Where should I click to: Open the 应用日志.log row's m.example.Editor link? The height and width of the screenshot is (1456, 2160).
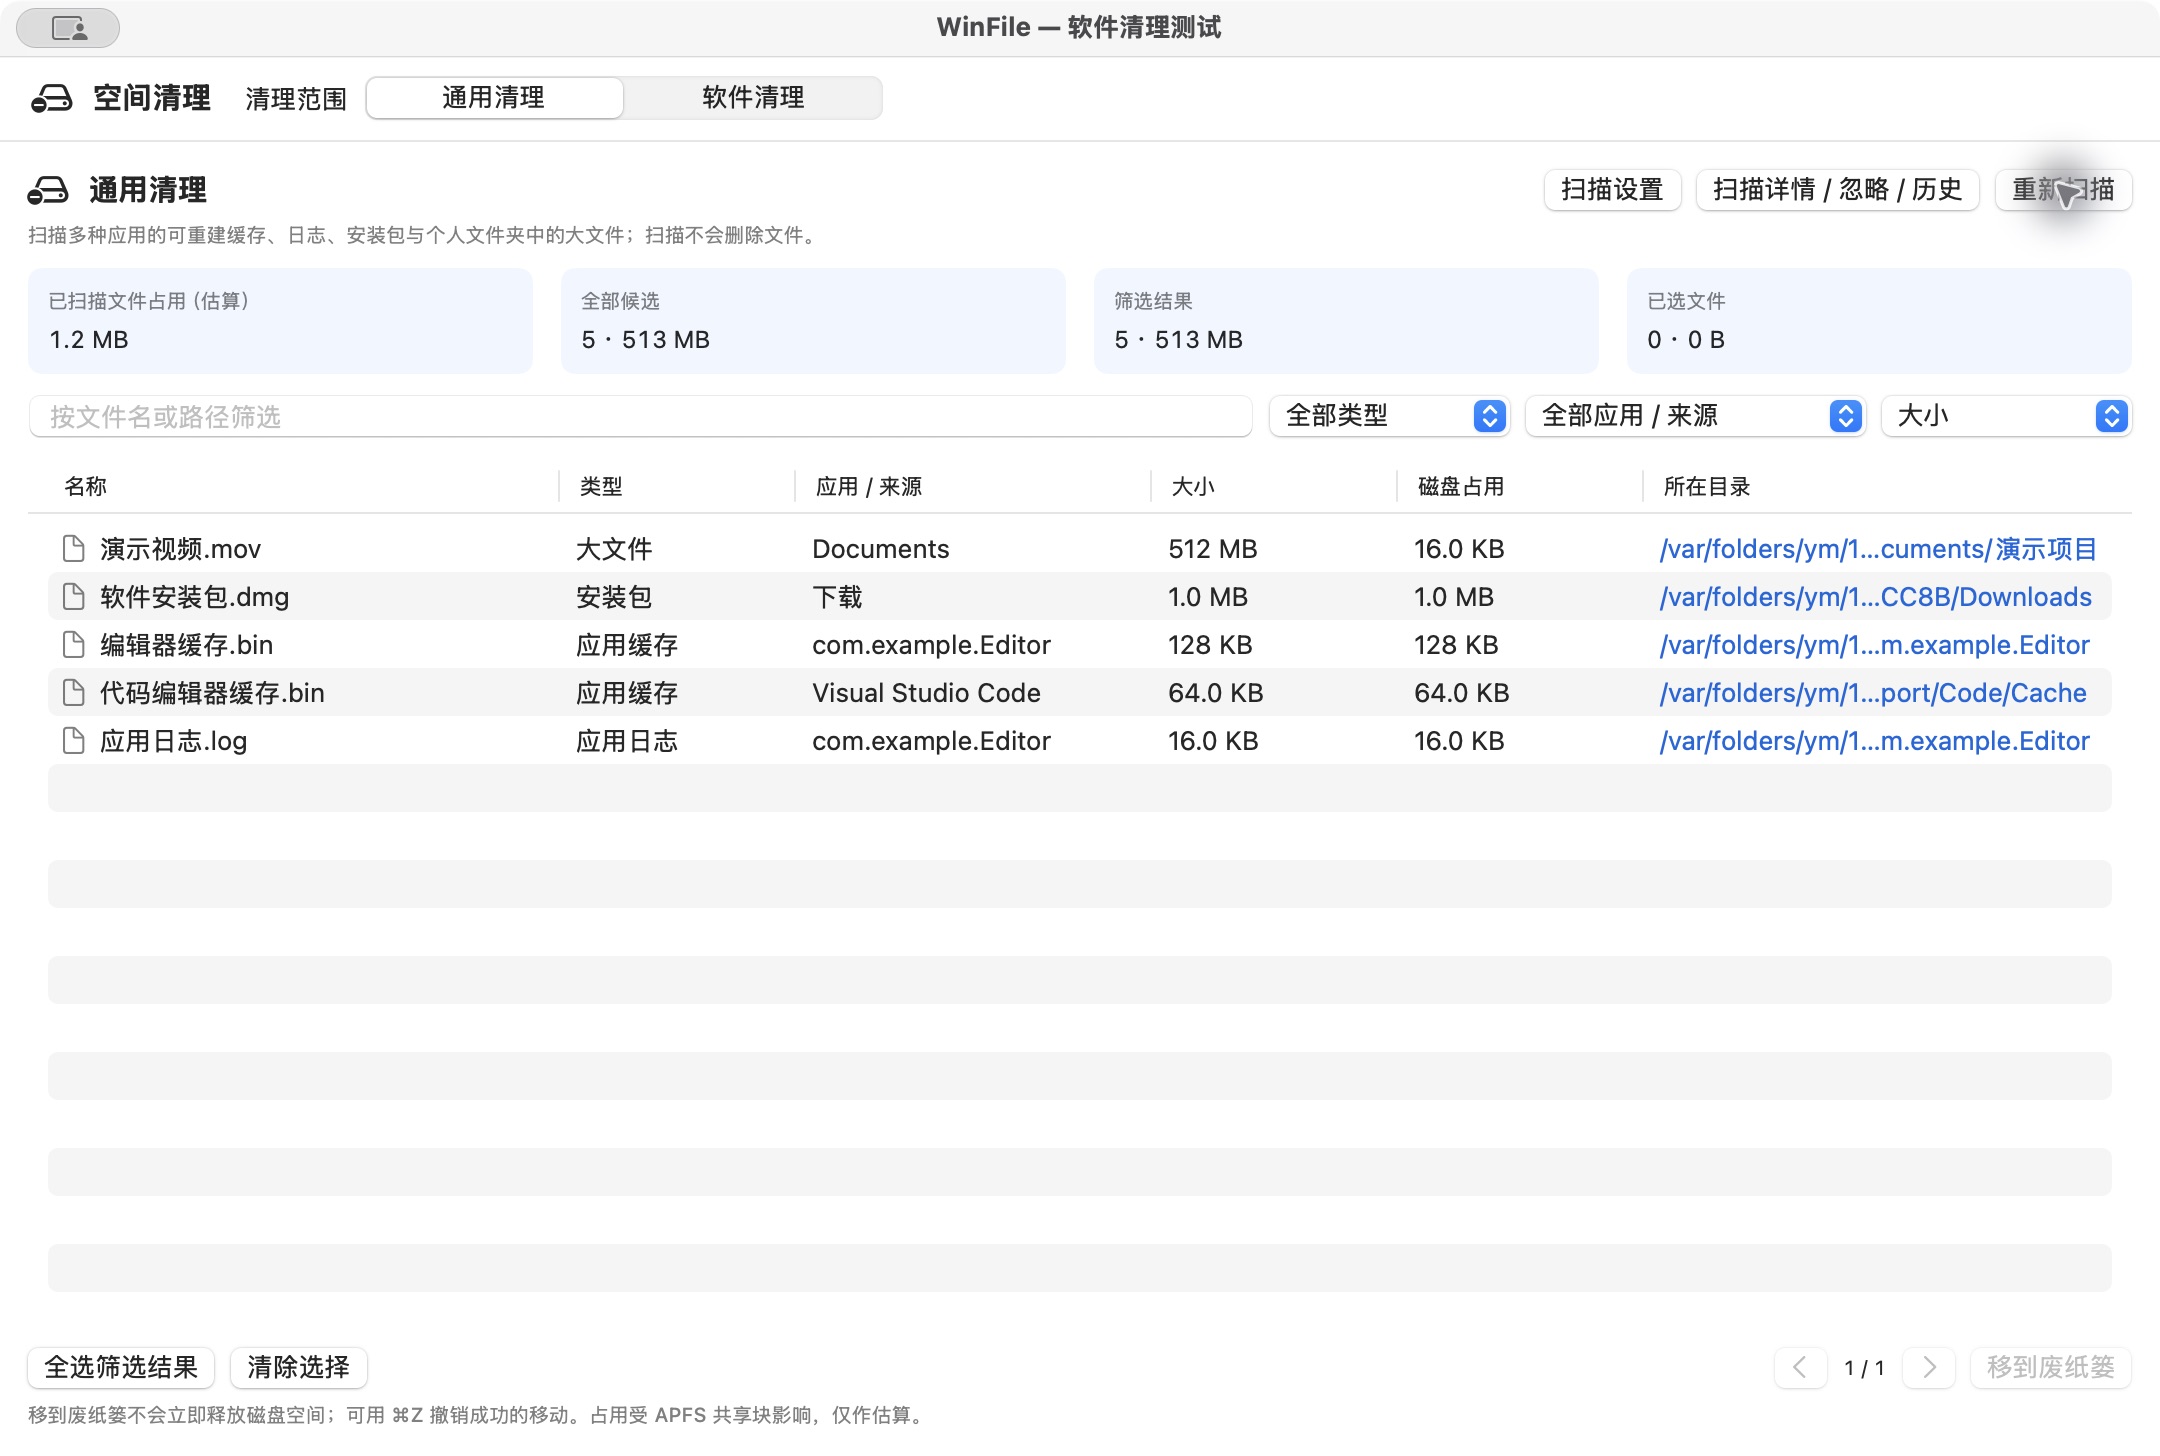pos(1874,741)
